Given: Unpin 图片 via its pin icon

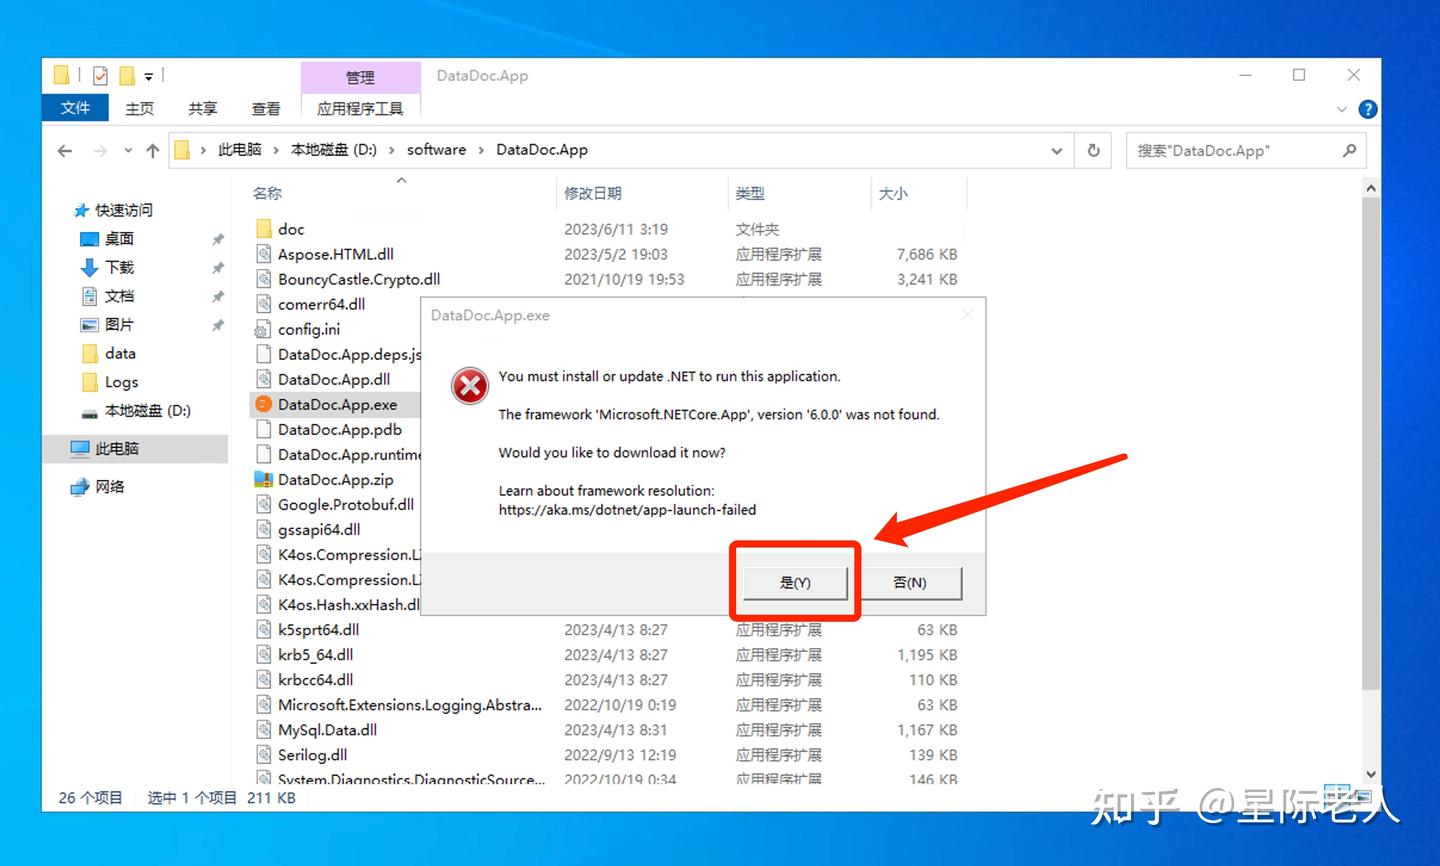Looking at the screenshot, I should (217, 324).
